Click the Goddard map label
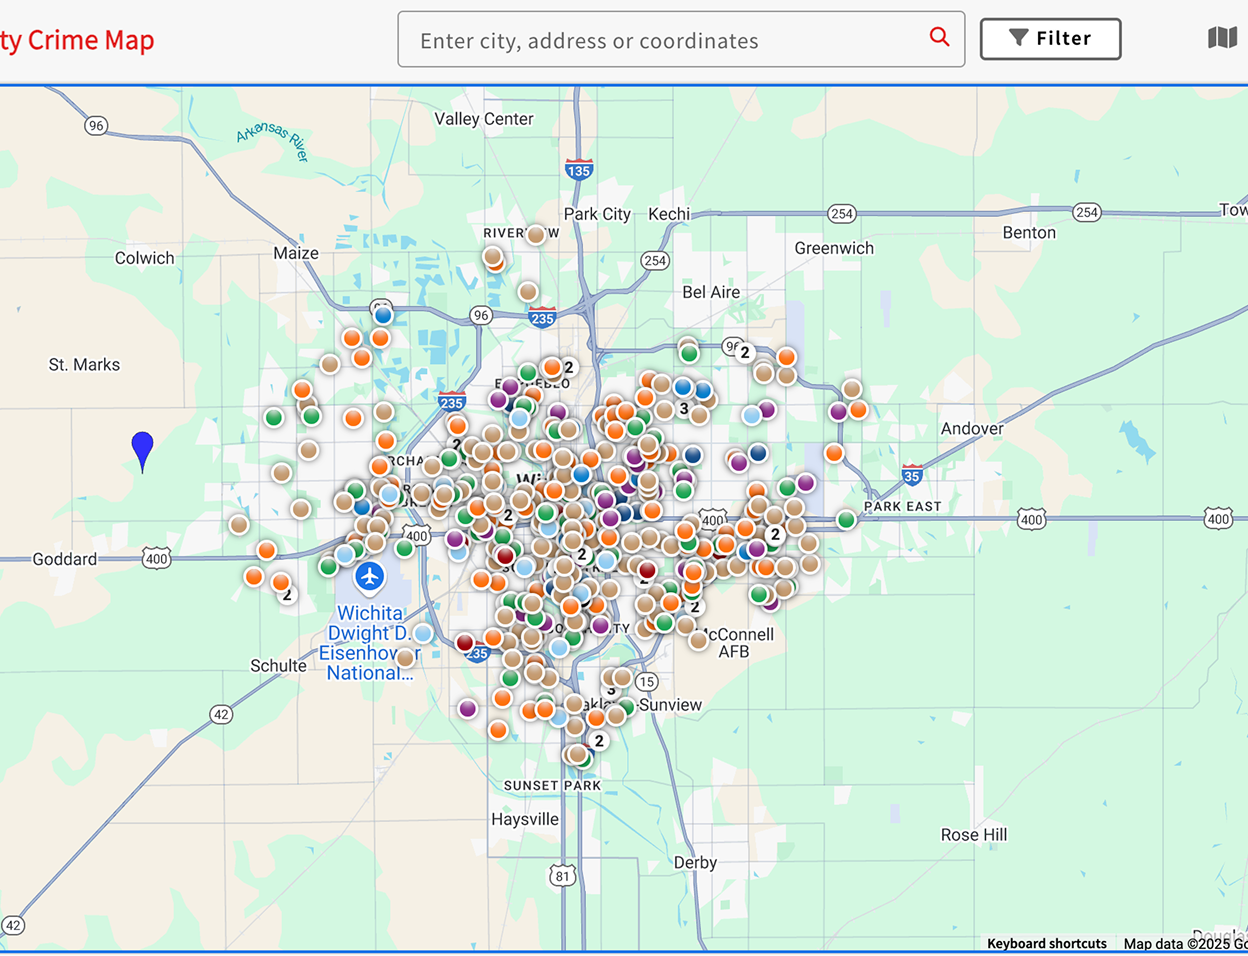The width and height of the screenshot is (1248, 956). [65, 559]
